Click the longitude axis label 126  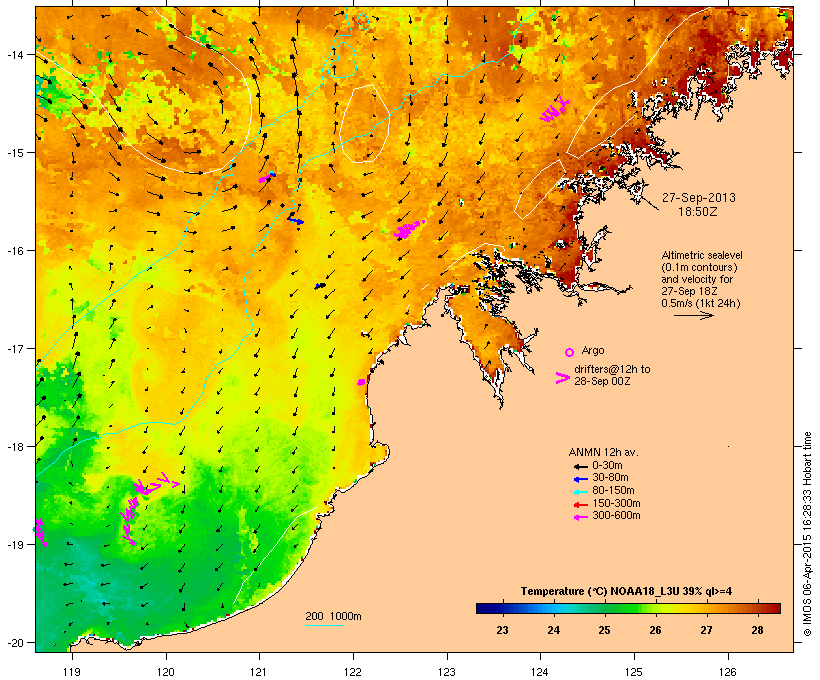tap(727, 672)
